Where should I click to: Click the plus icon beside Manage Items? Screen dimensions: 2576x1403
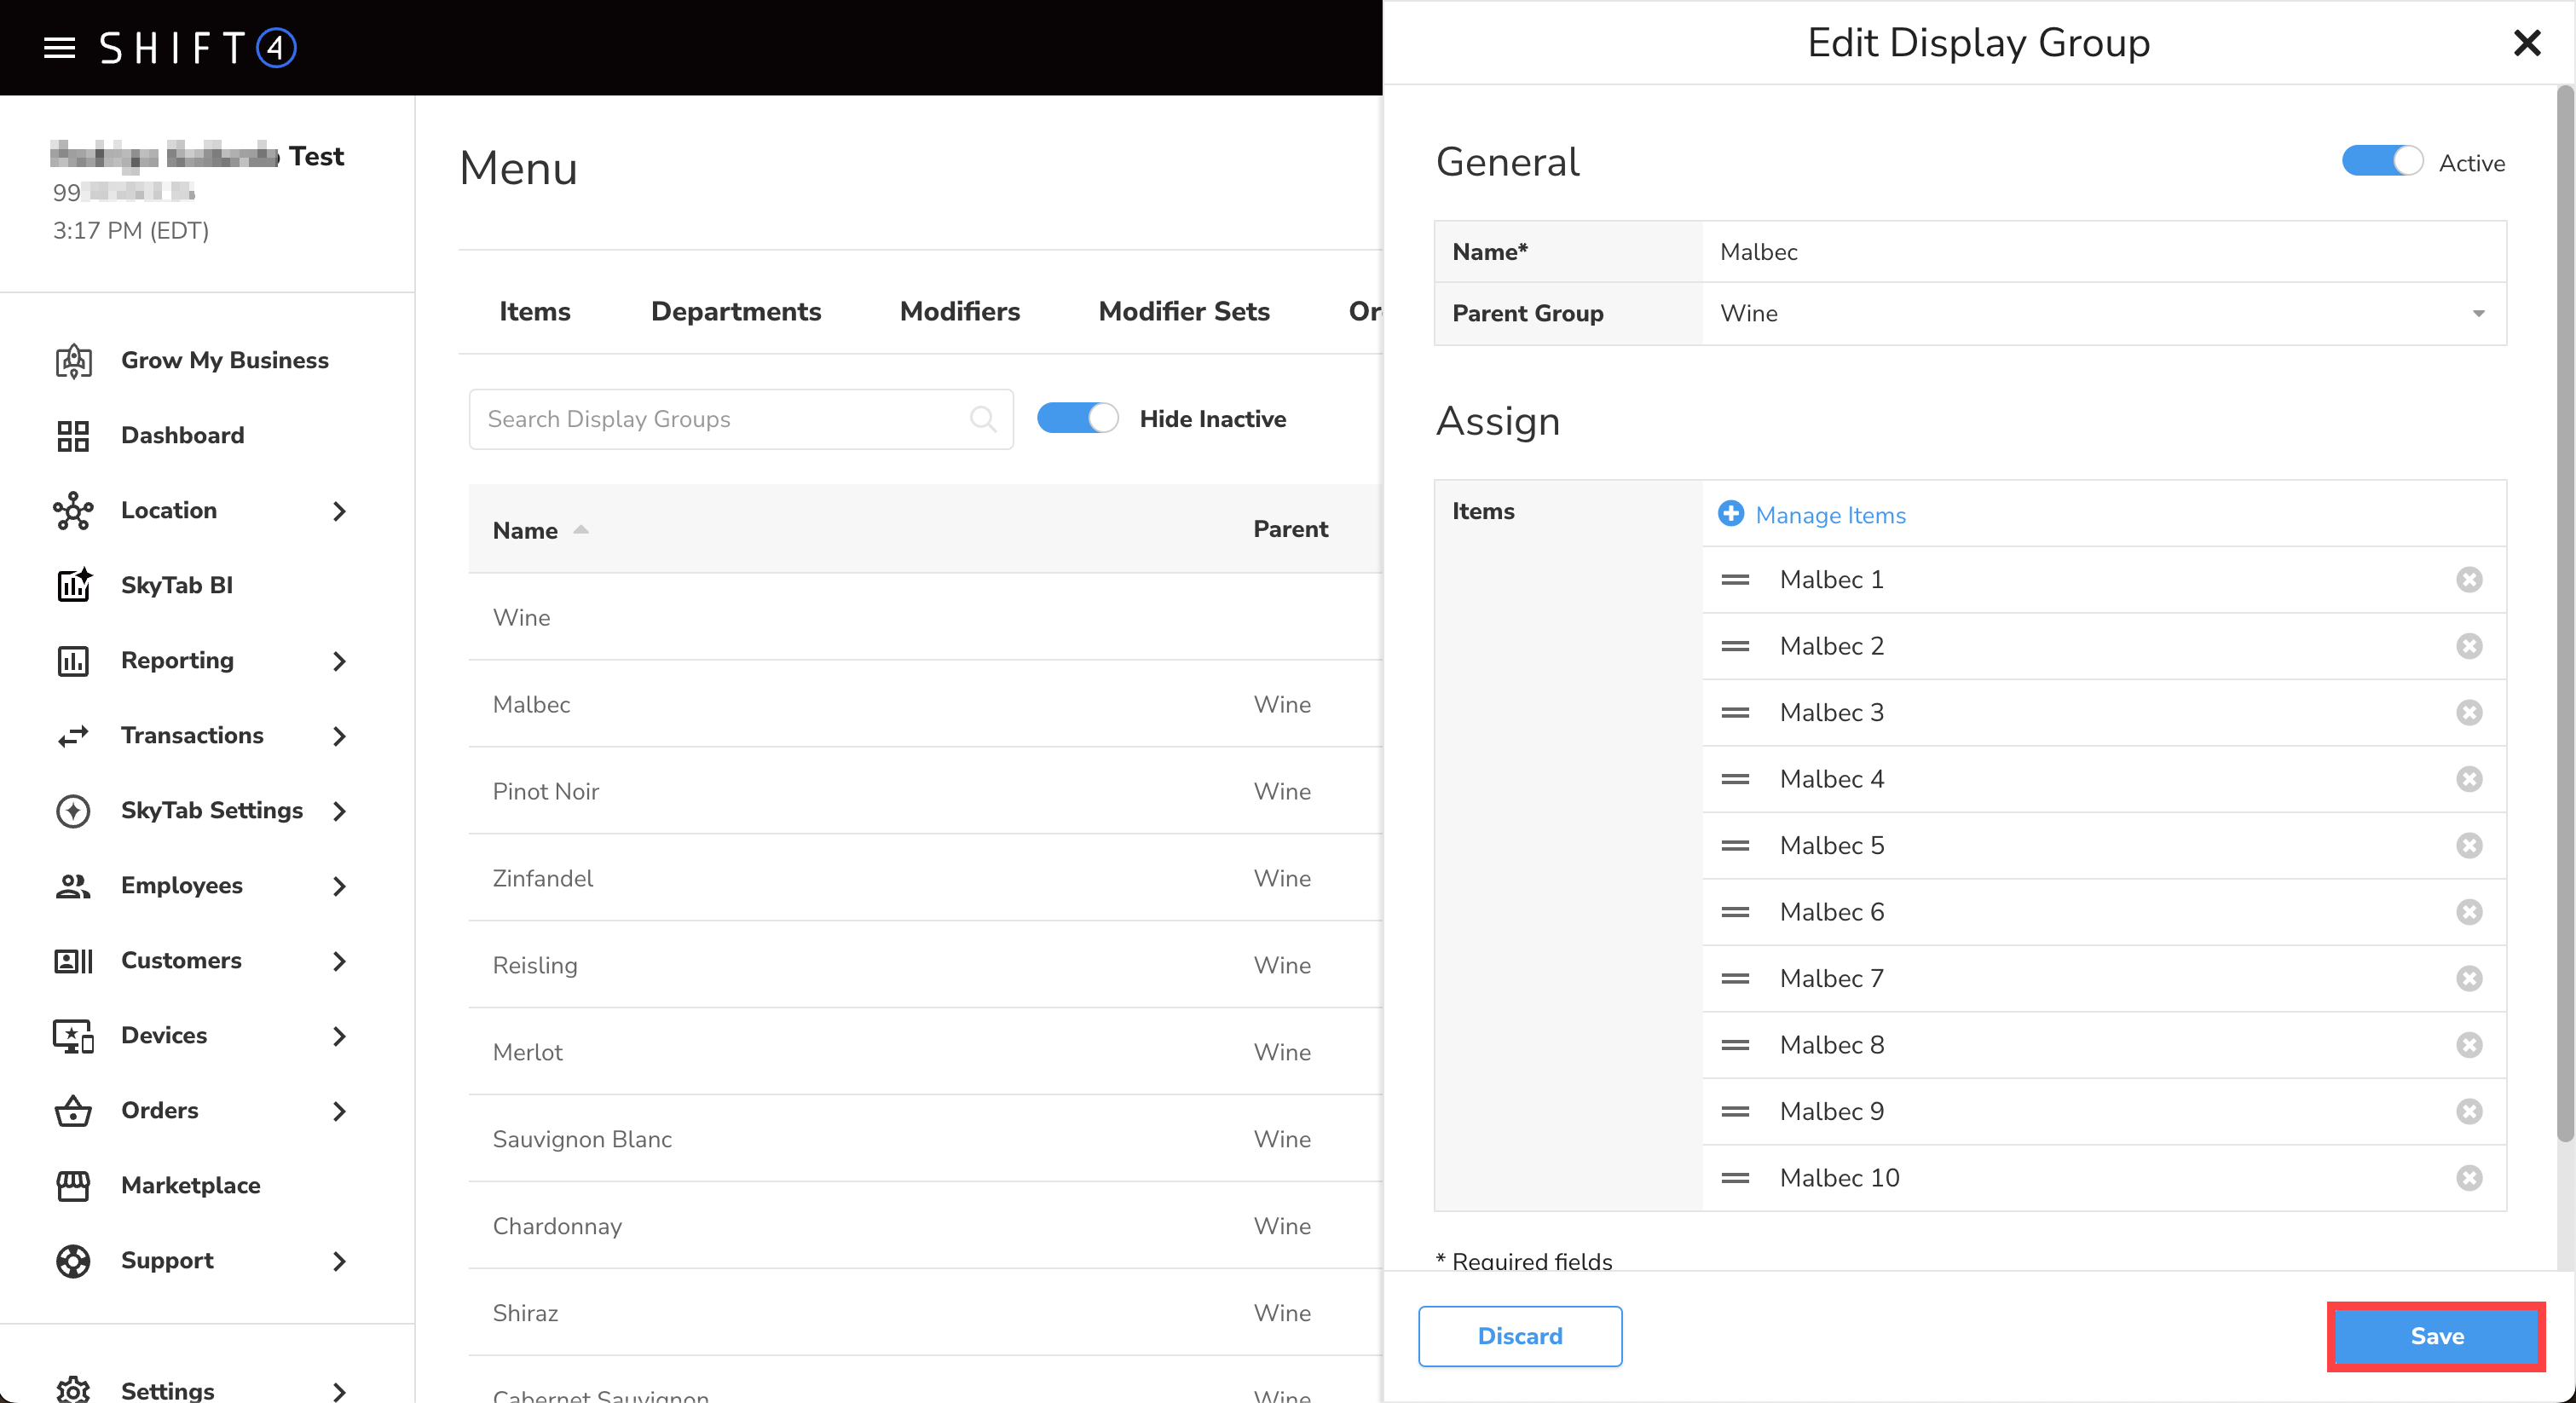pos(1731,514)
